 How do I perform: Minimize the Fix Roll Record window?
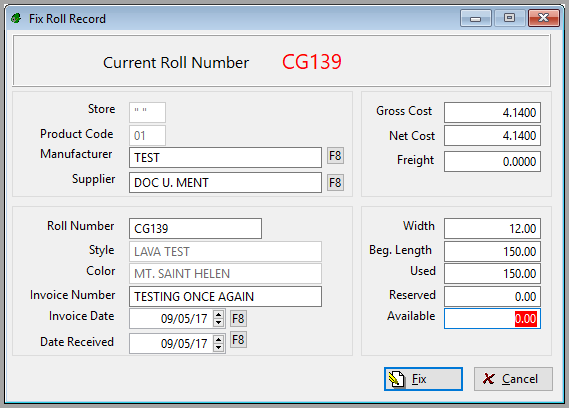476,18
